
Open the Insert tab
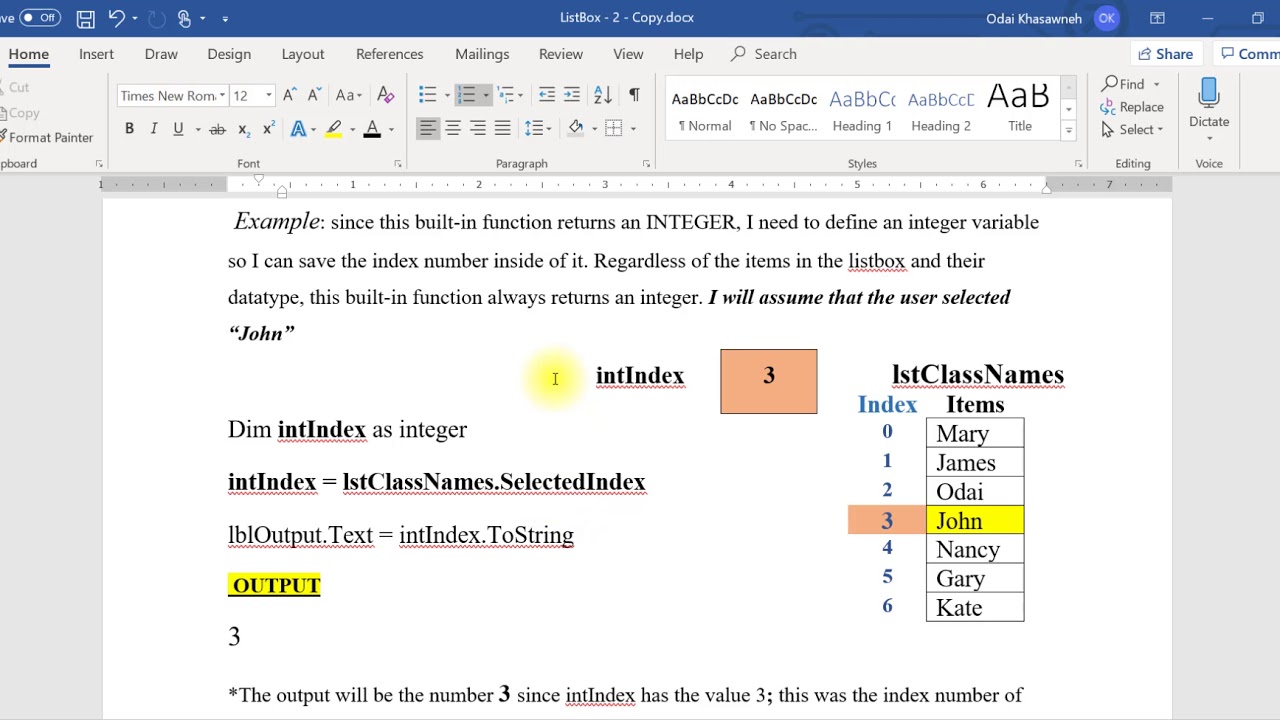[96, 54]
